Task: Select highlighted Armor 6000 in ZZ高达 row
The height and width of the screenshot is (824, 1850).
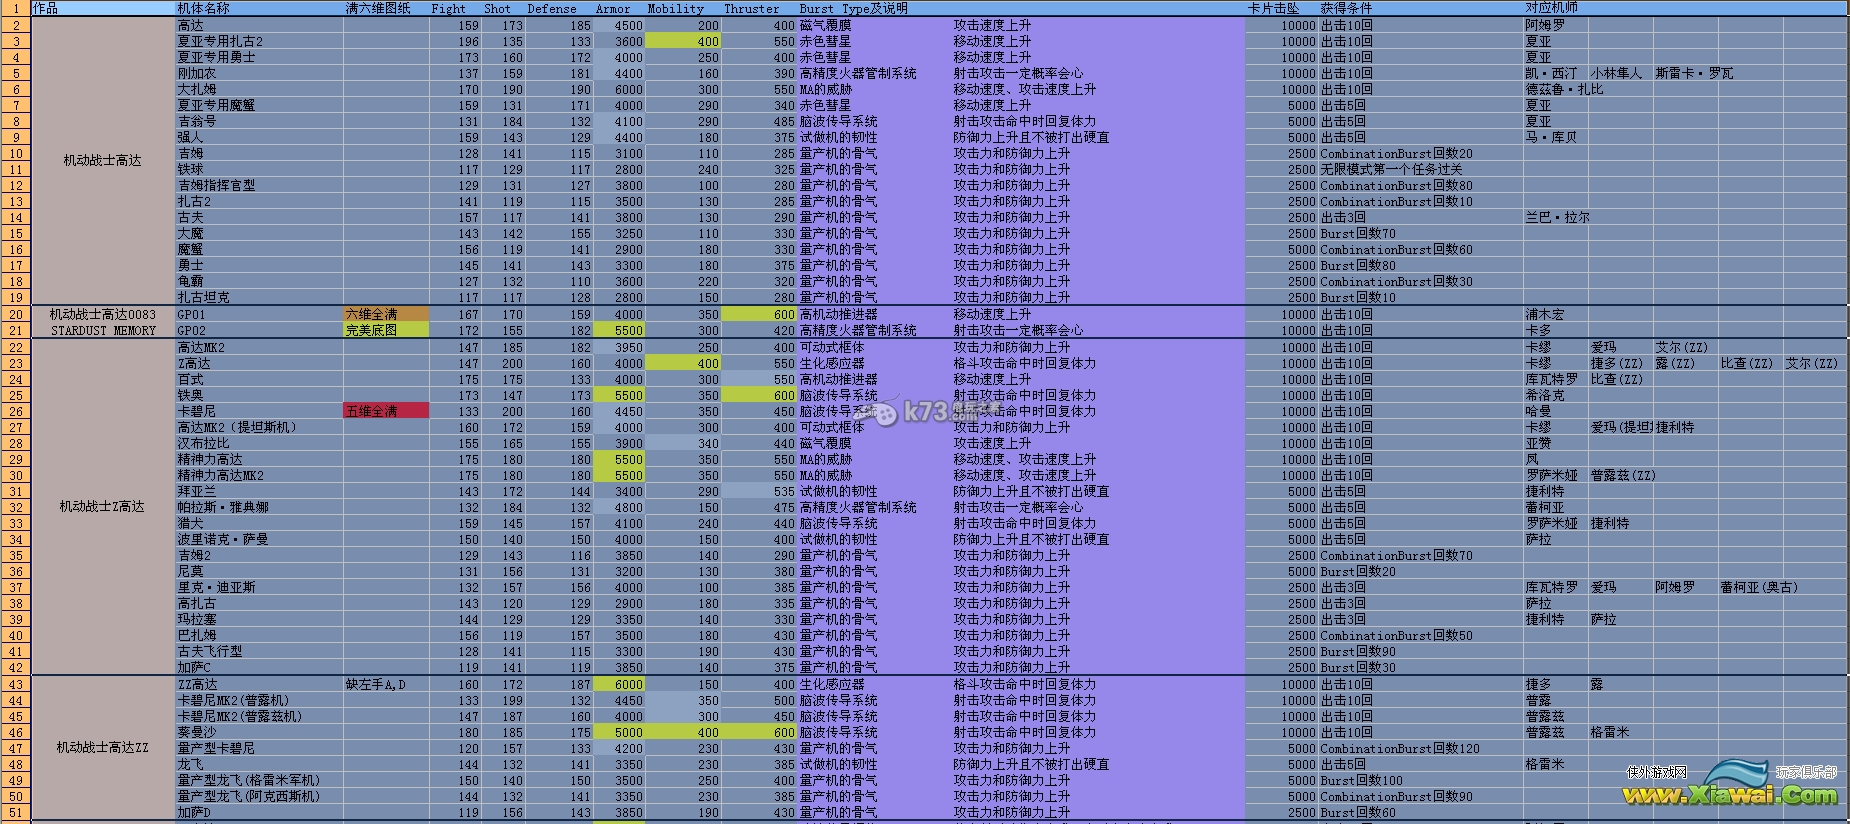Action: click(x=619, y=684)
